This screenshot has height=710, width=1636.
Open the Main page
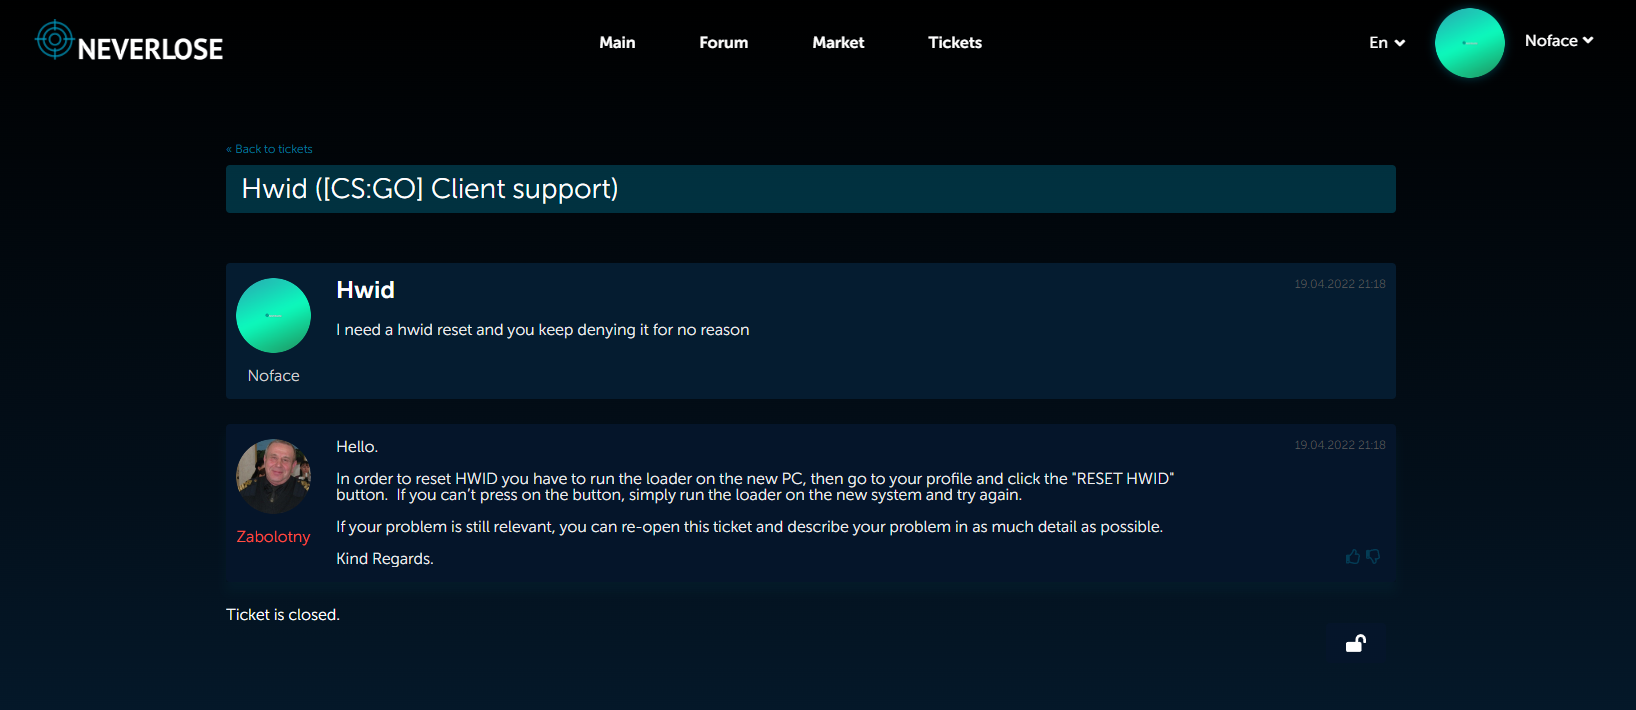[617, 42]
